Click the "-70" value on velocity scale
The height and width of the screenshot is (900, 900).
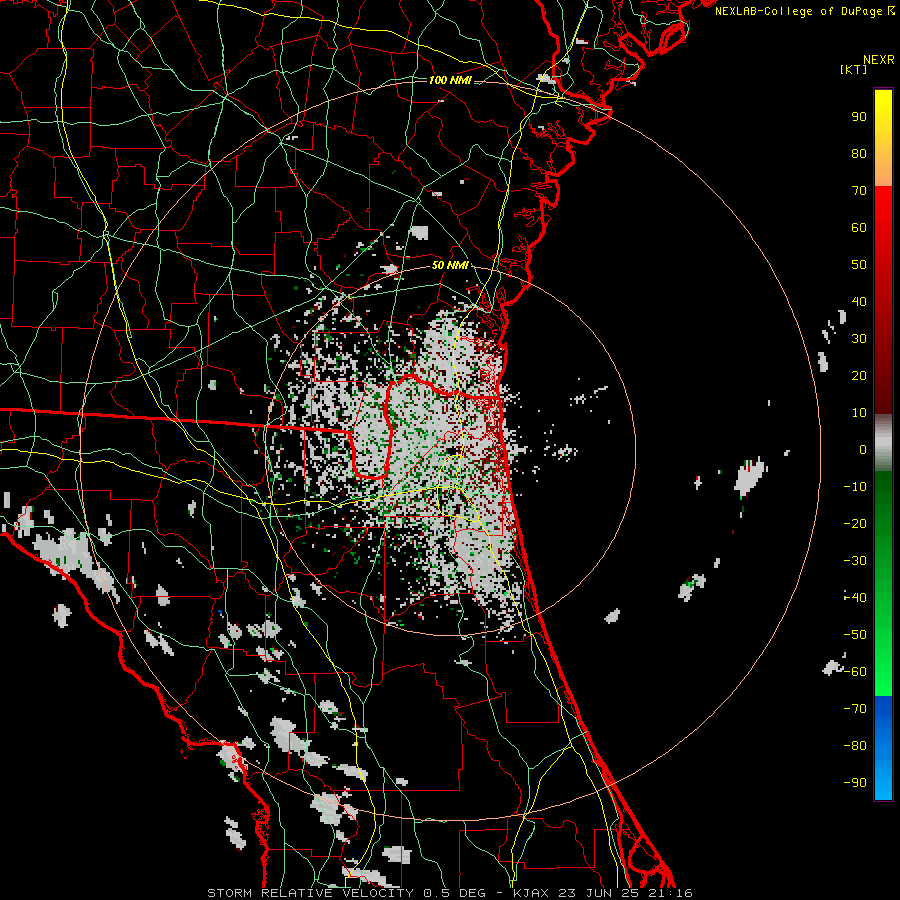click(855, 709)
